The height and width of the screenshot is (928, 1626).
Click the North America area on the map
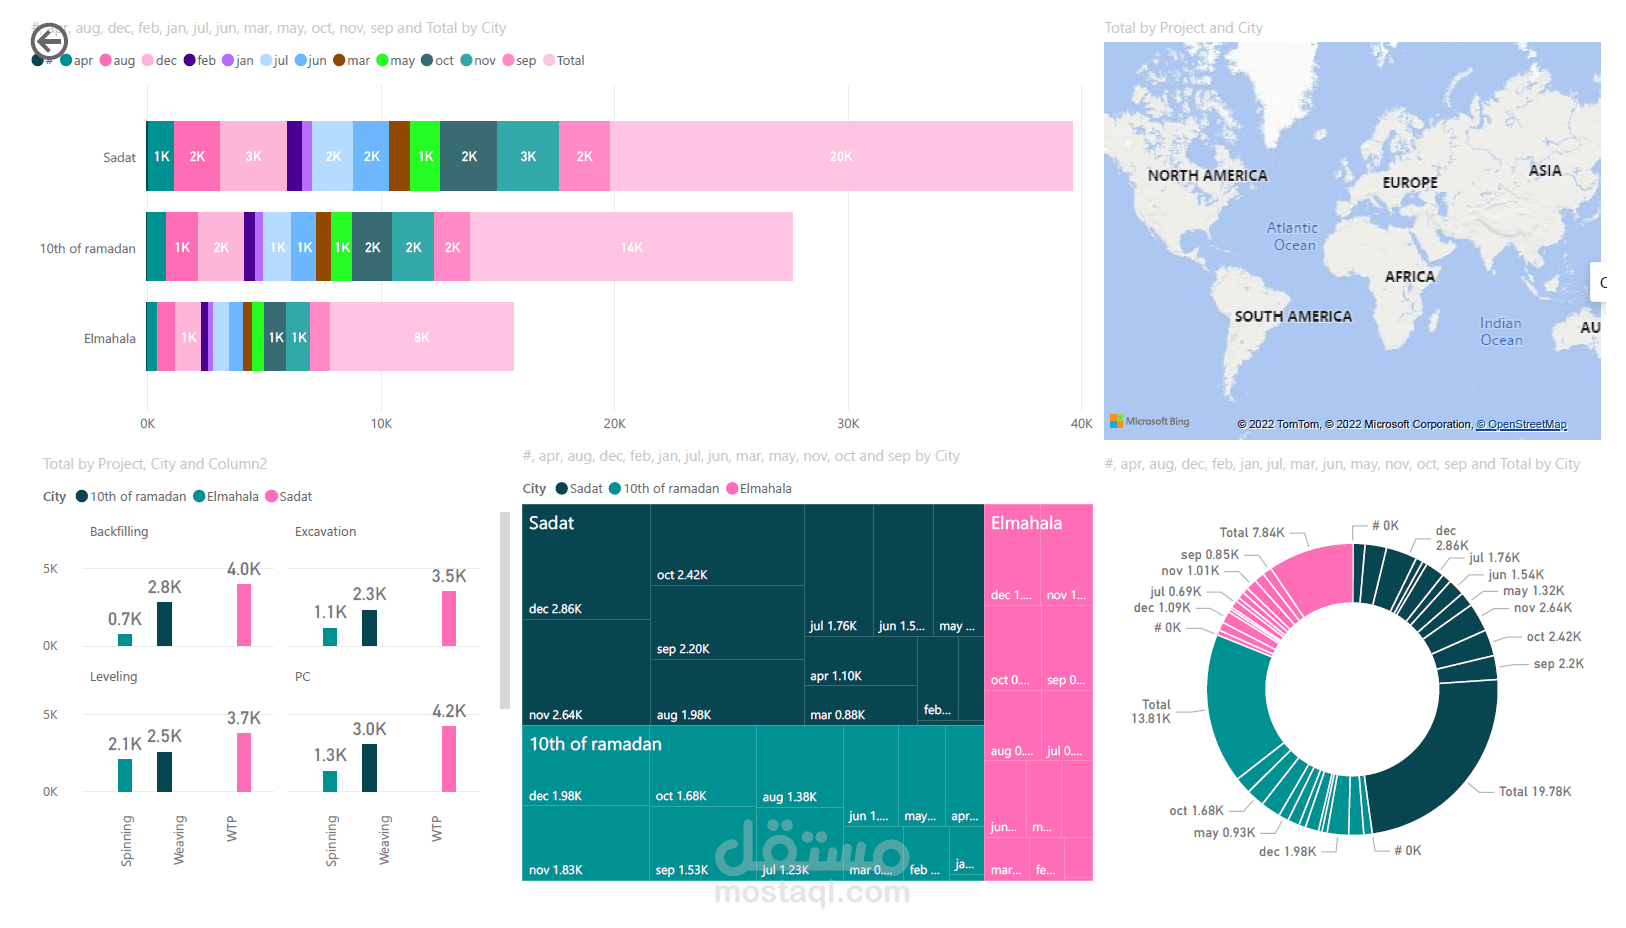pos(1207,175)
